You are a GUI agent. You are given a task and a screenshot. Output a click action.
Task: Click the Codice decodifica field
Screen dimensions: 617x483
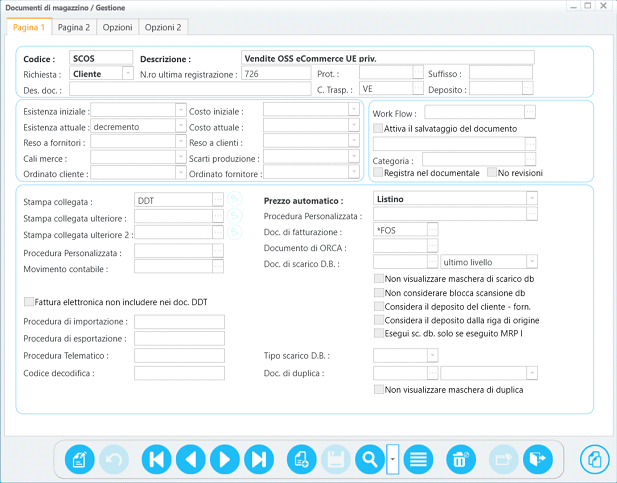click(179, 373)
